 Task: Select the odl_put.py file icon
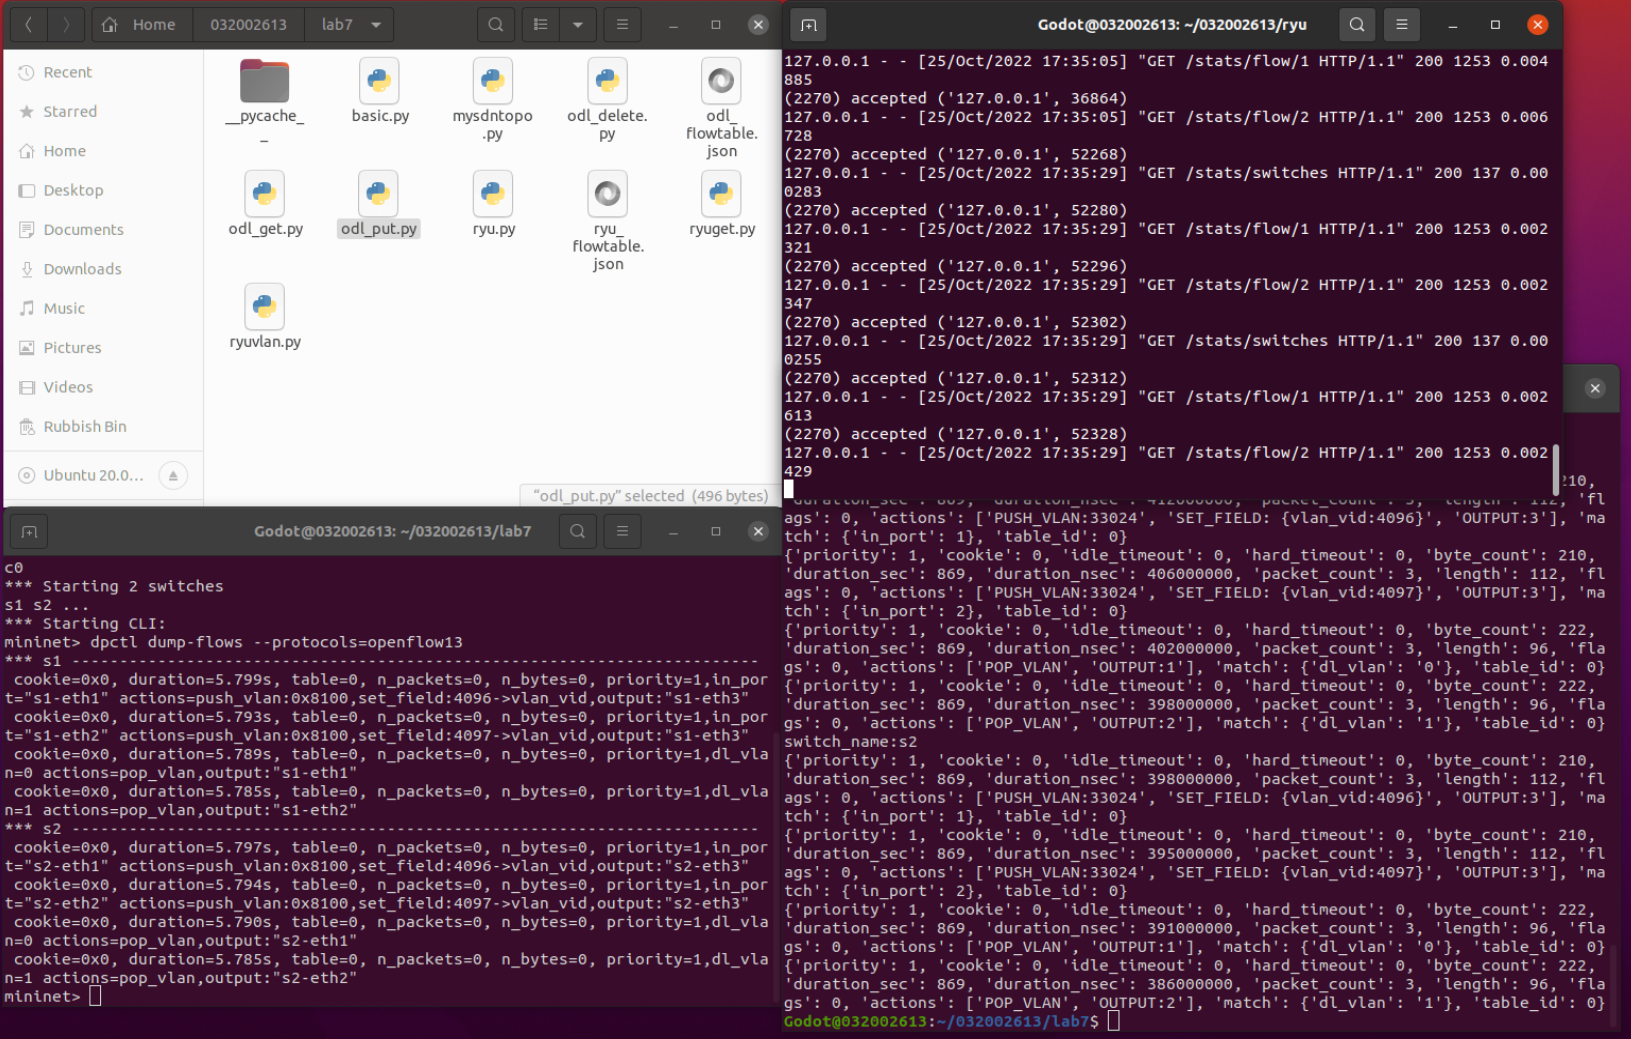[x=379, y=194]
